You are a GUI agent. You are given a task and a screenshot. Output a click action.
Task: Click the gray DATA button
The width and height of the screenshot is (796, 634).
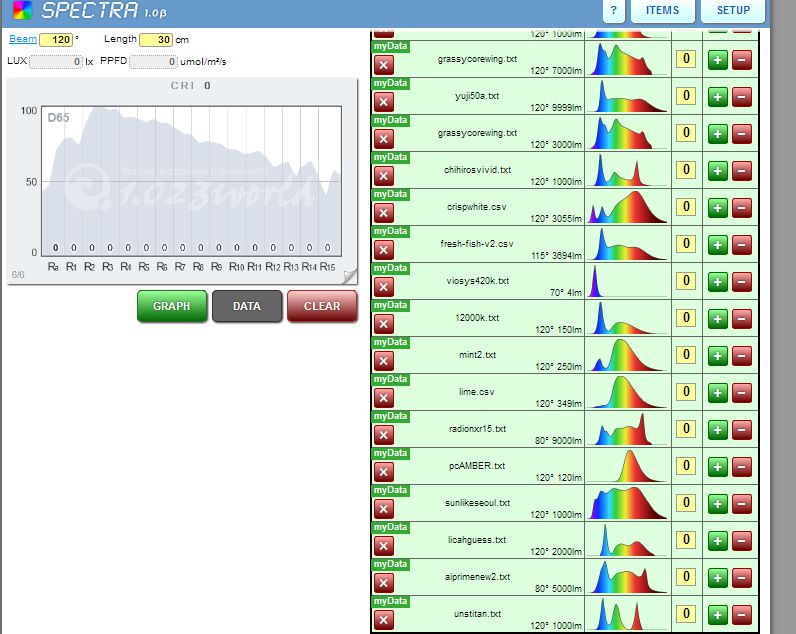(247, 306)
